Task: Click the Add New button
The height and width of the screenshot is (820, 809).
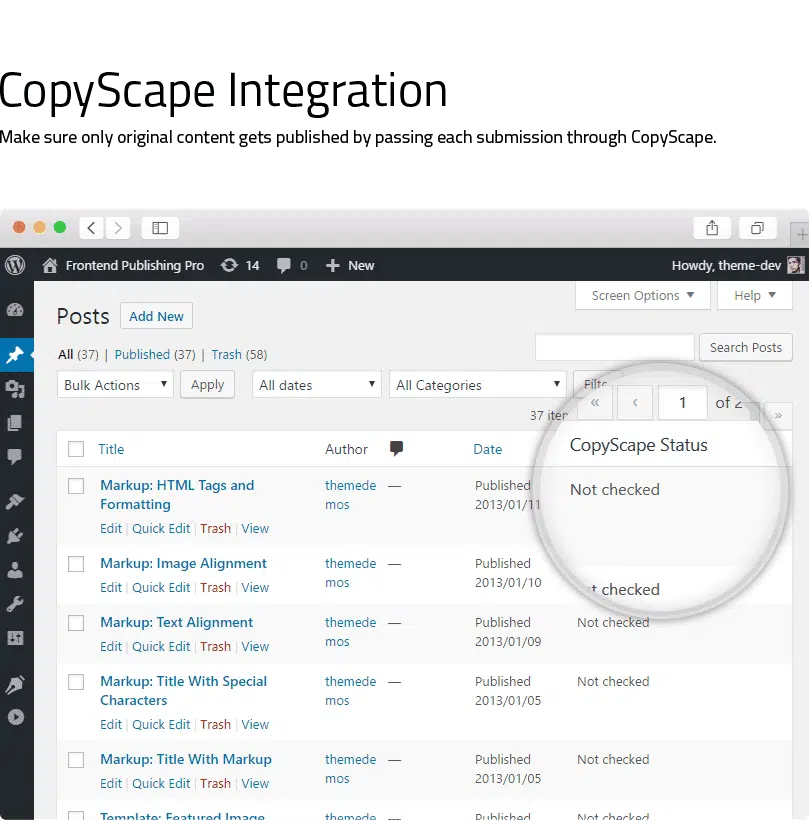Action: [156, 316]
